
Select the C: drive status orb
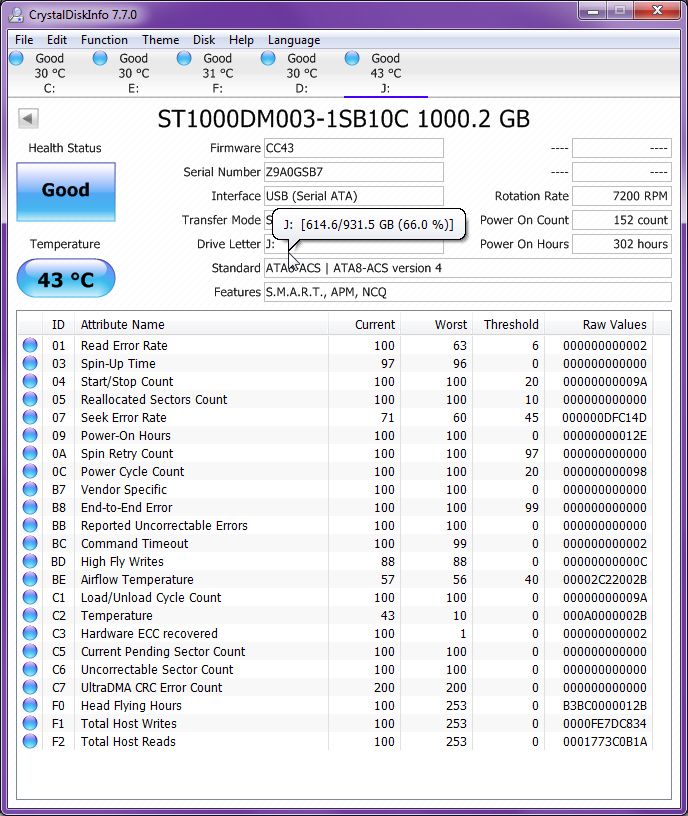(16, 58)
